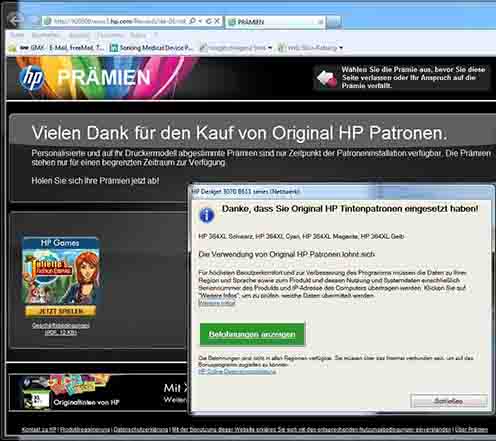Open address bar autocomplete dropdown arrow
Screen dimensions: 496x441
pos(200,21)
